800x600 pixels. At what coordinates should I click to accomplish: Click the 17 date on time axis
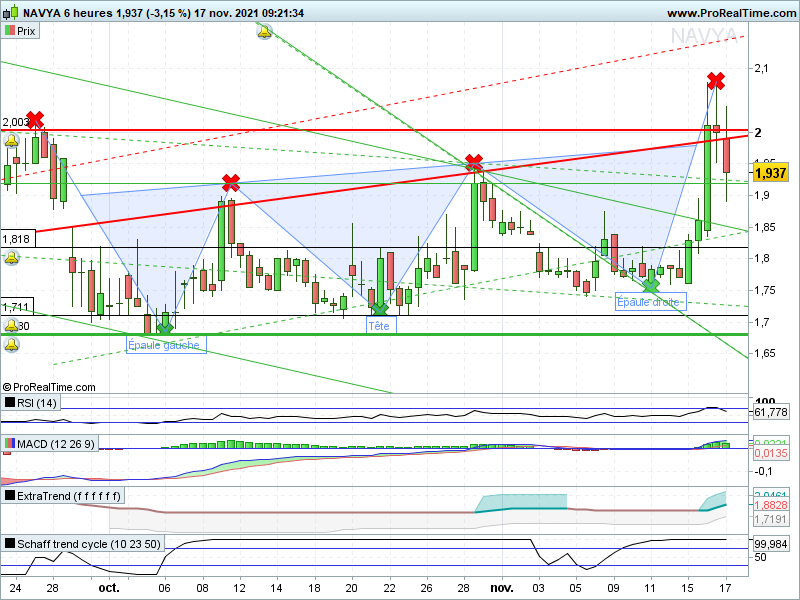click(x=725, y=587)
